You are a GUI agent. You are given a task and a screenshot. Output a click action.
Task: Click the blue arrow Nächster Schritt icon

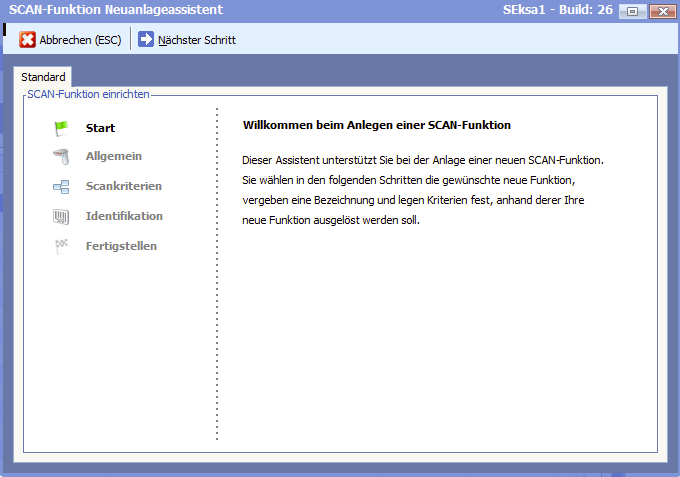(146, 40)
